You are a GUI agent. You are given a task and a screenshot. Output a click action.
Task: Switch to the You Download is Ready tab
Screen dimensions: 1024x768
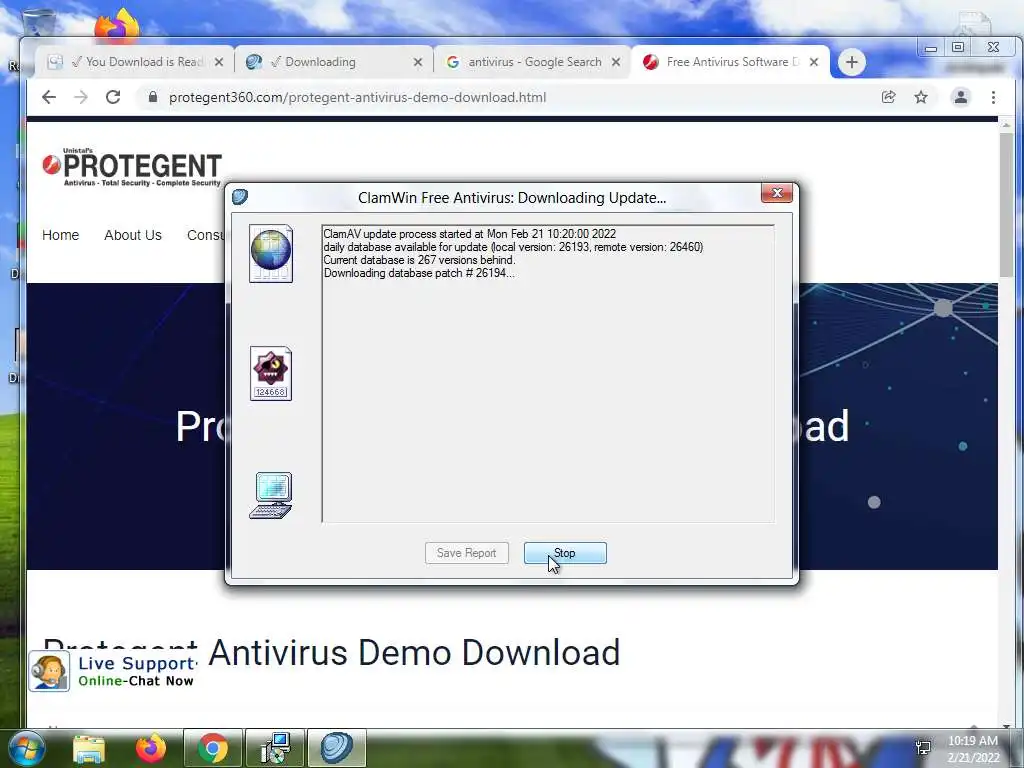point(137,62)
